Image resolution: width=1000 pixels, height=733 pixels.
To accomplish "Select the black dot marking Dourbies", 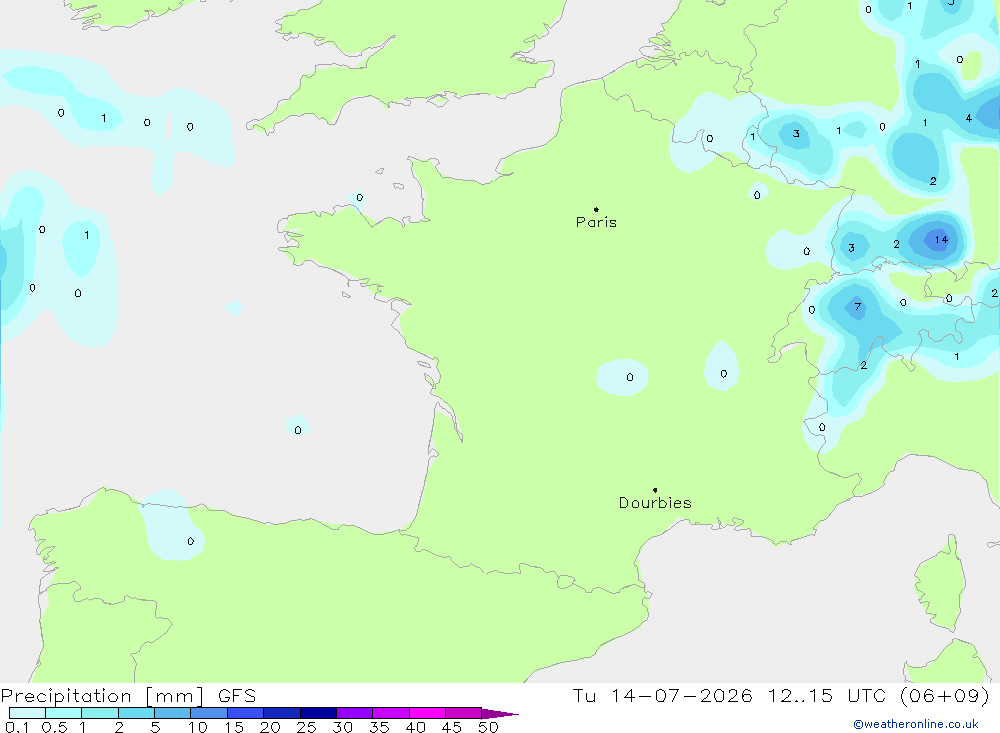I will (x=655, y=490).
